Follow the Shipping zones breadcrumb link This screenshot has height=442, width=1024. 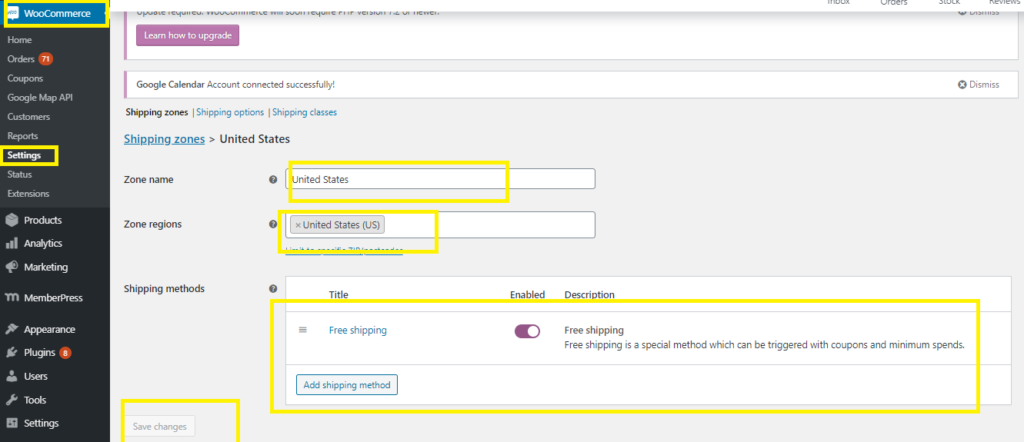click(165, 139)
